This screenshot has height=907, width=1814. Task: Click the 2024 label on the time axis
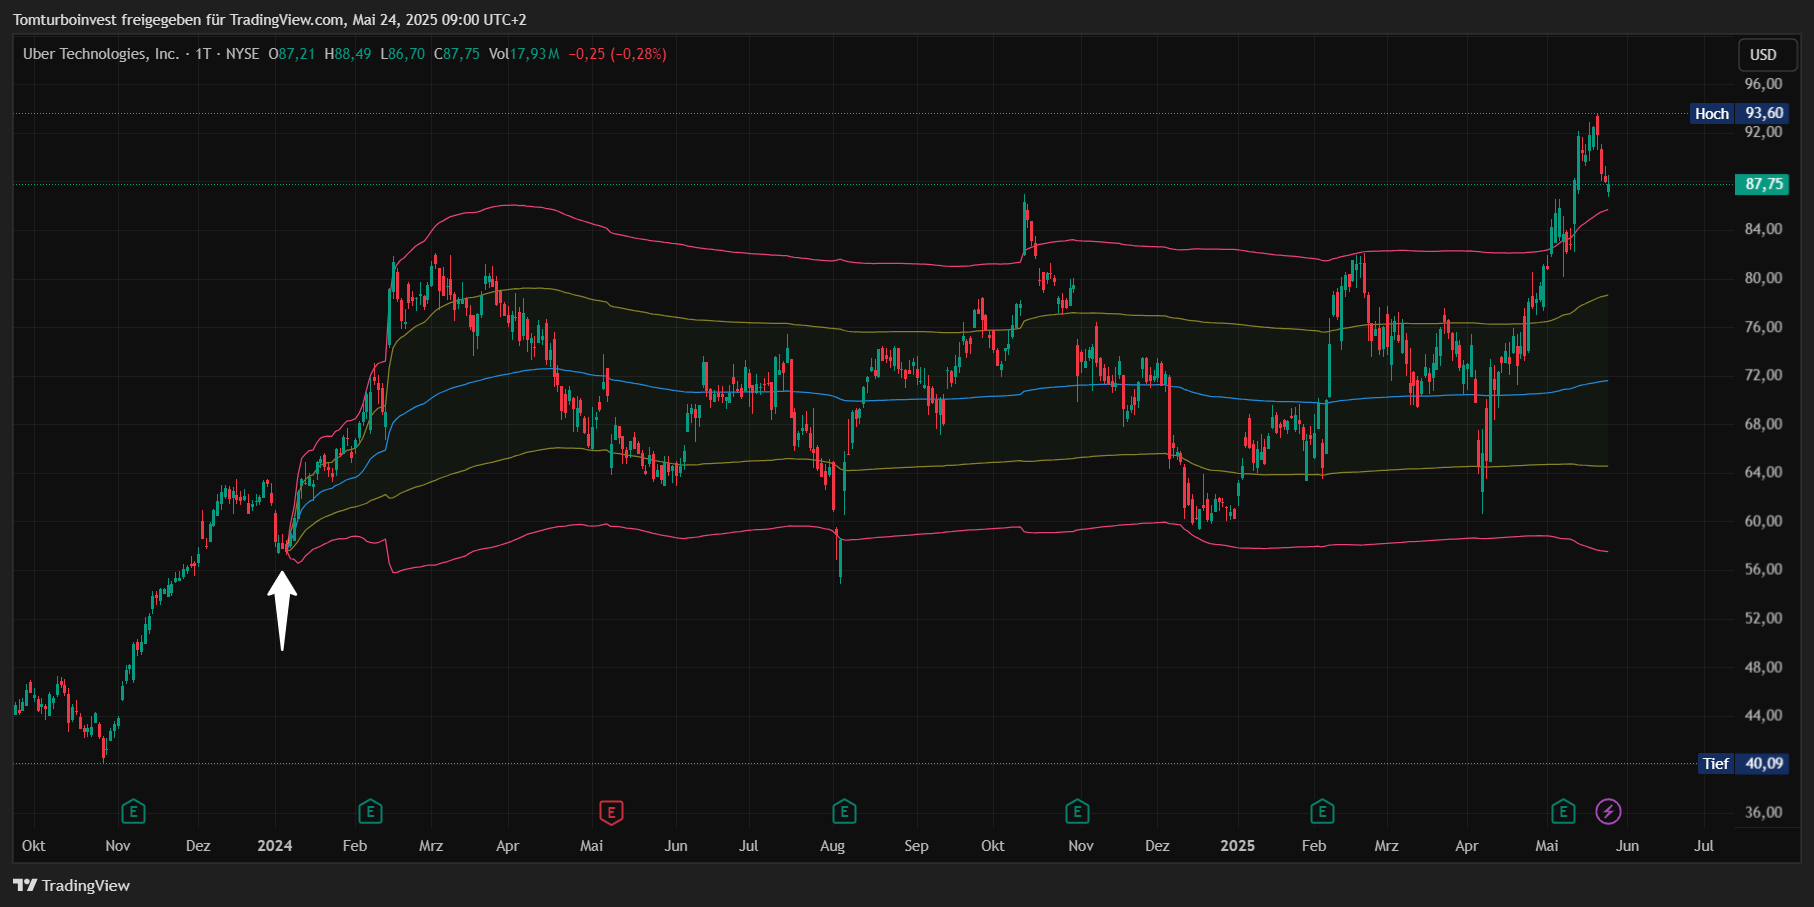(x=275, y=846)
